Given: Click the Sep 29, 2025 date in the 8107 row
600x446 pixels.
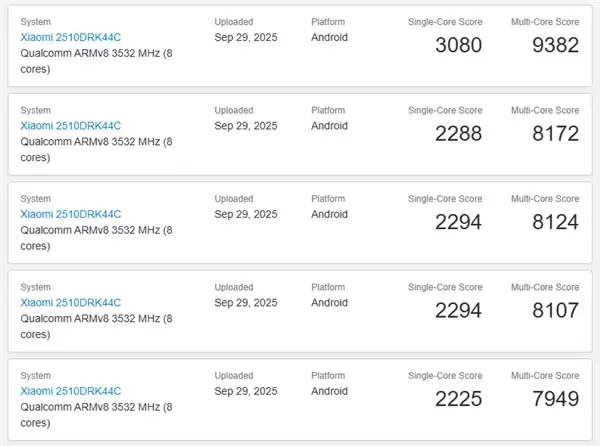Looking at the screenshot, I should point(246,302).
